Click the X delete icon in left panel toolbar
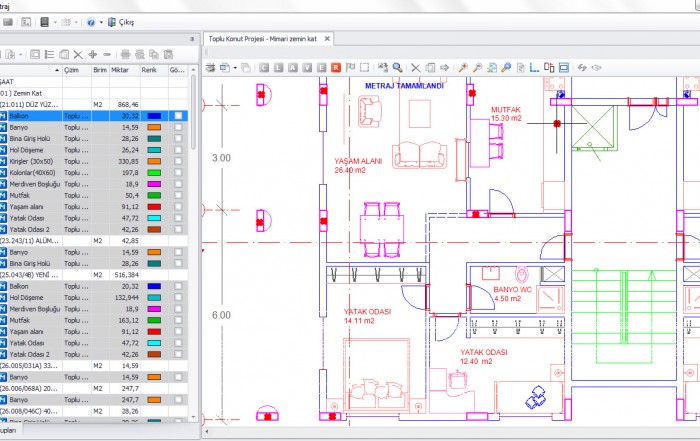 click(78, 53)
